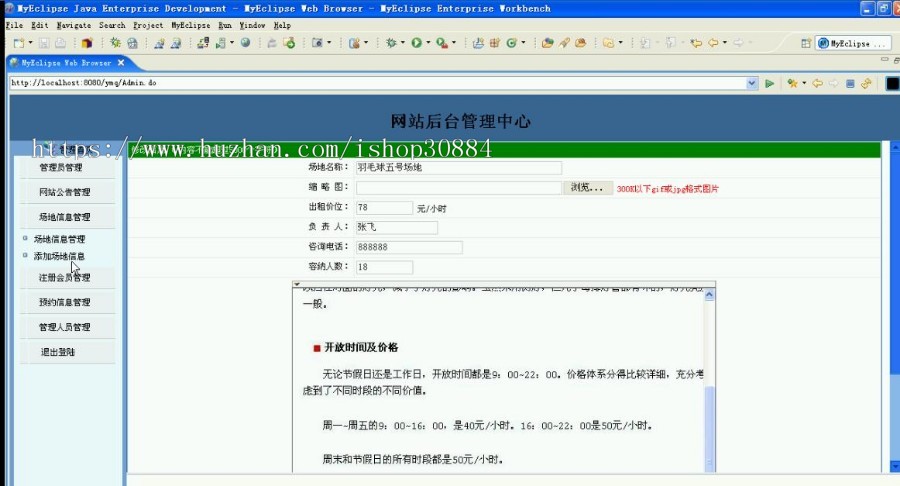Open the MyEclipse menu
This screenshot has height=486, width=900.
click(191, 25)
